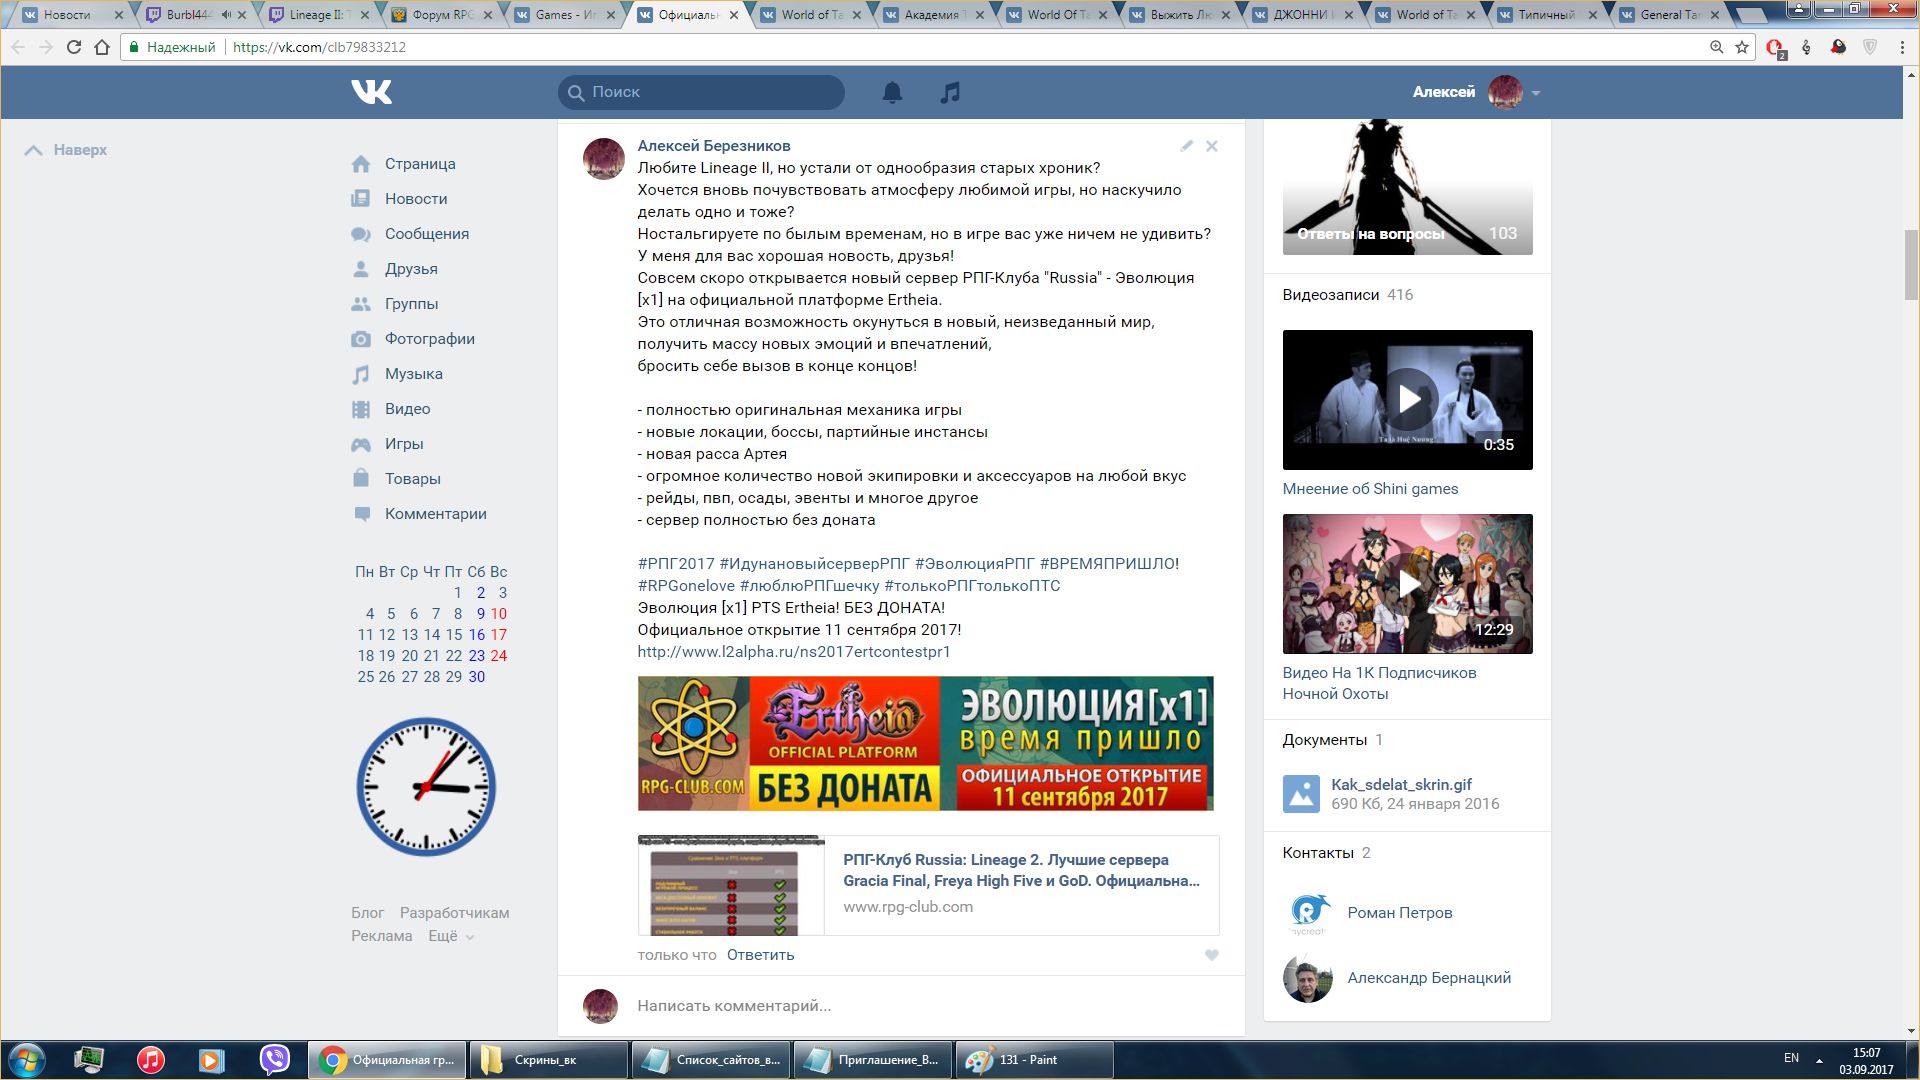The width and height of the screenshot is (1920, 1080).
Task: Reload page with browser refresh icon
Action: click(73, 47)
